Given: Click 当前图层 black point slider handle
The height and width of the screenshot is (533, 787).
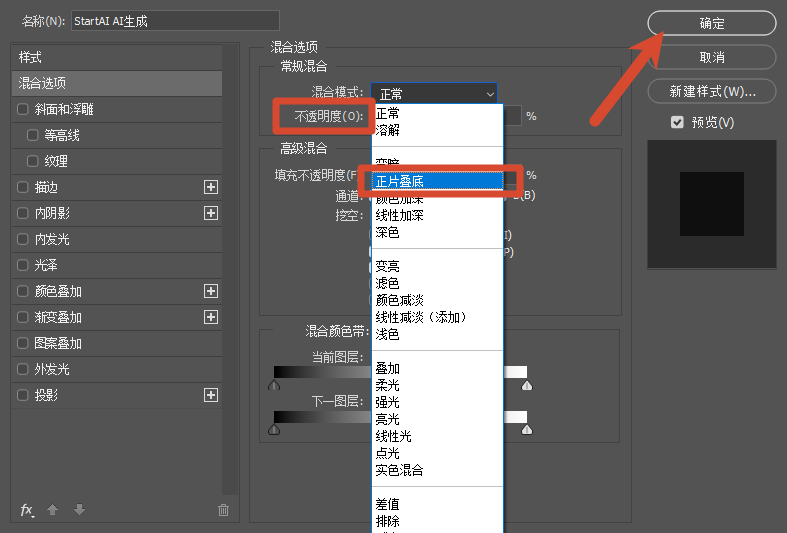Looking at the screenshot, I should pyautogui.click(x=274, y=385).
